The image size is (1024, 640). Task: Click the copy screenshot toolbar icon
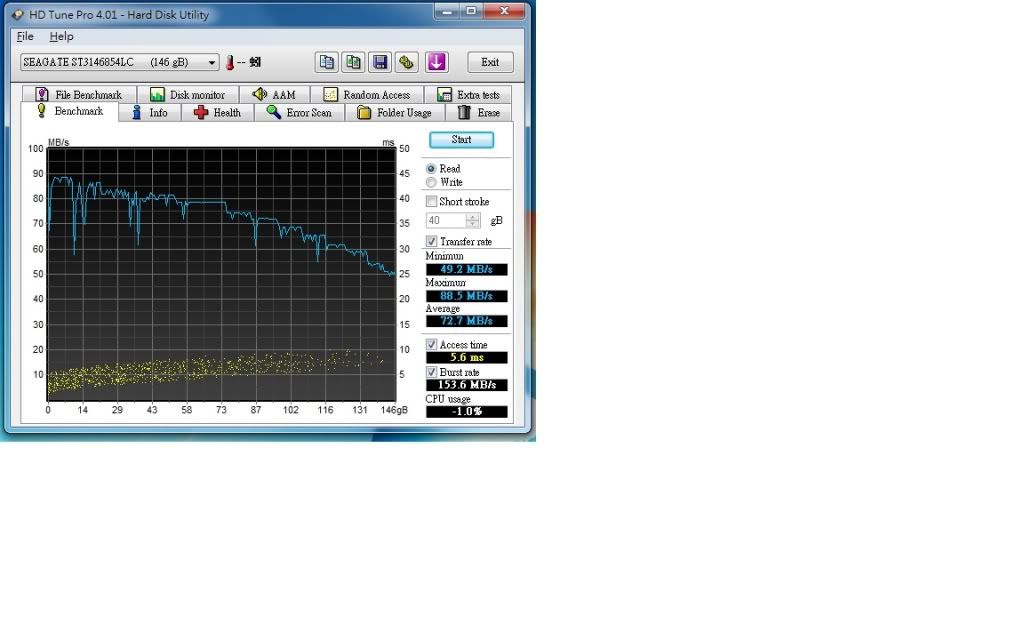[353, 62]
